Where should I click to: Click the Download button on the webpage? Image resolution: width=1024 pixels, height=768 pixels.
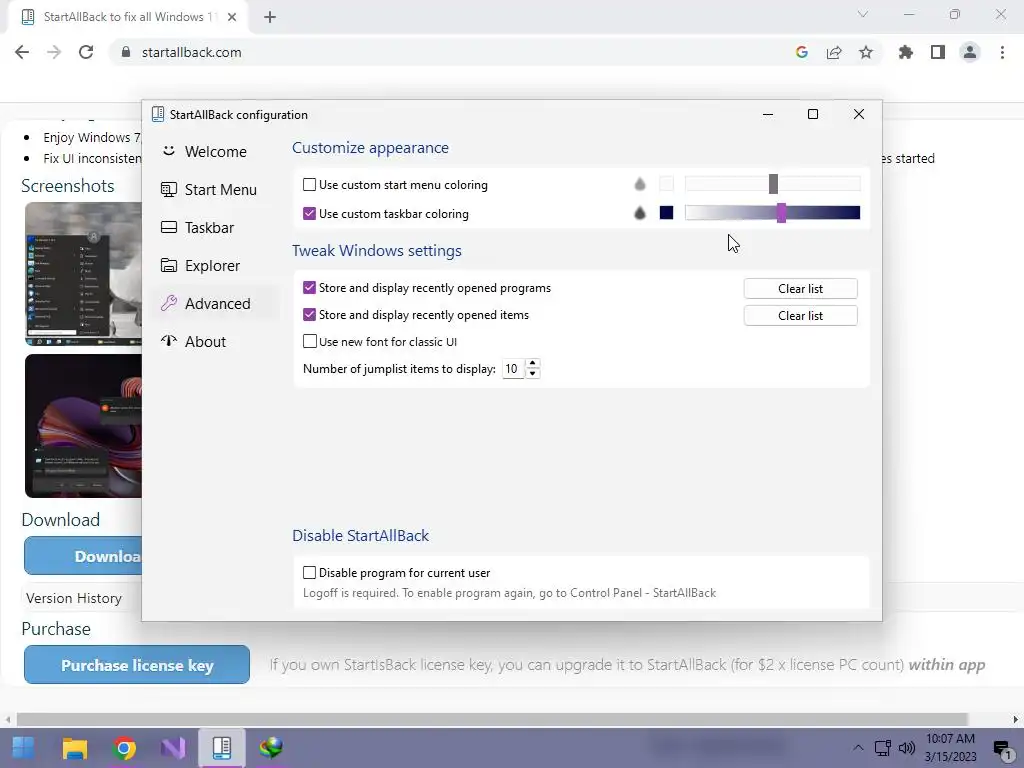point(83,556)
